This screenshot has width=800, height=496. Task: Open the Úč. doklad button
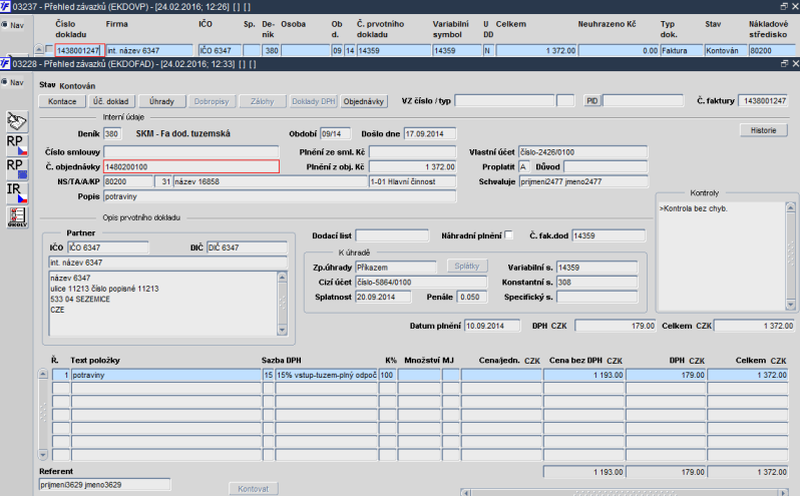click(111, 101)
